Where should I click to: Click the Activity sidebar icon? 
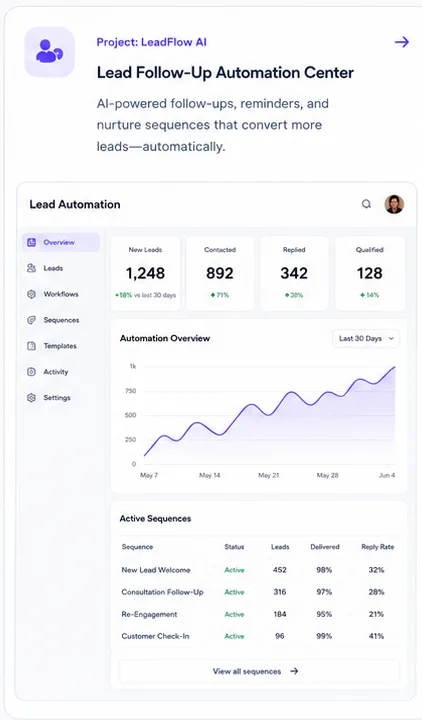click(31, 372)
